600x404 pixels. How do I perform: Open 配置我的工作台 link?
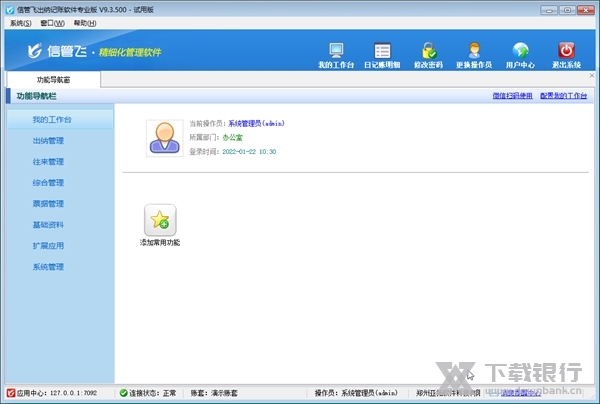click(563, 96)
